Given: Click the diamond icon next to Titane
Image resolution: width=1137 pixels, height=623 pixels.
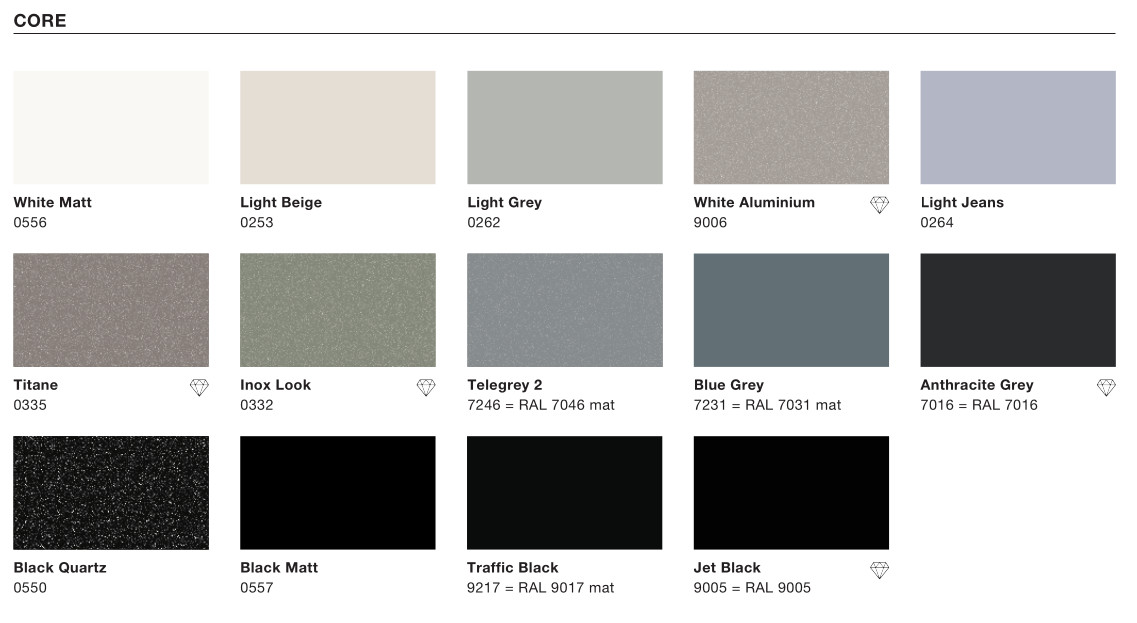Looking at the screenshot, I should (199, 387).
